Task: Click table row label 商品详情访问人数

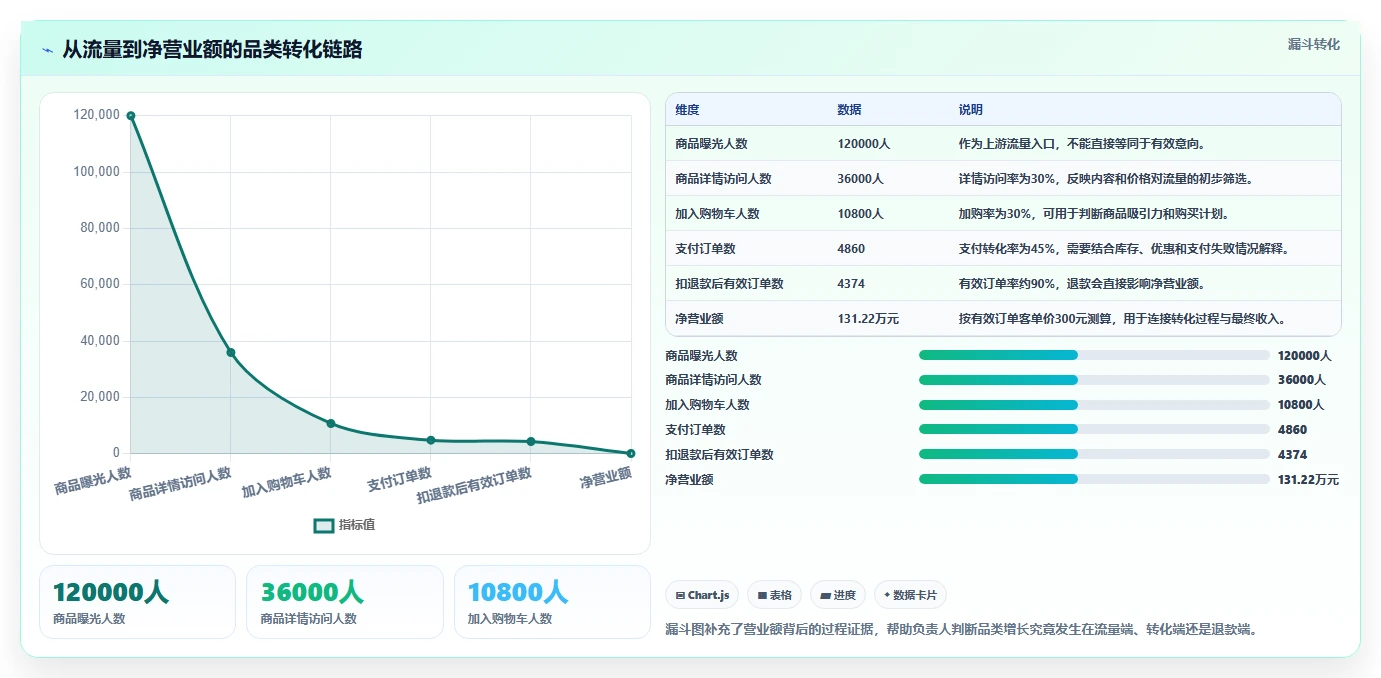Action: click(723, 179)
